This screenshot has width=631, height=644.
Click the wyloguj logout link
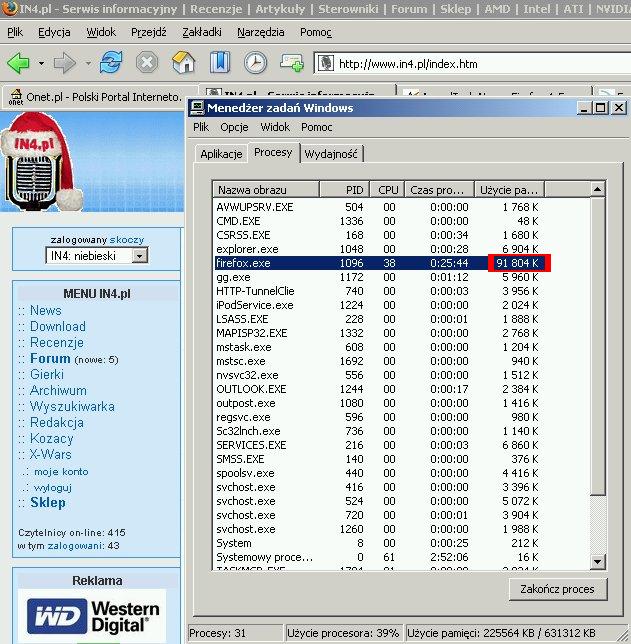click(x=53, y=488)
